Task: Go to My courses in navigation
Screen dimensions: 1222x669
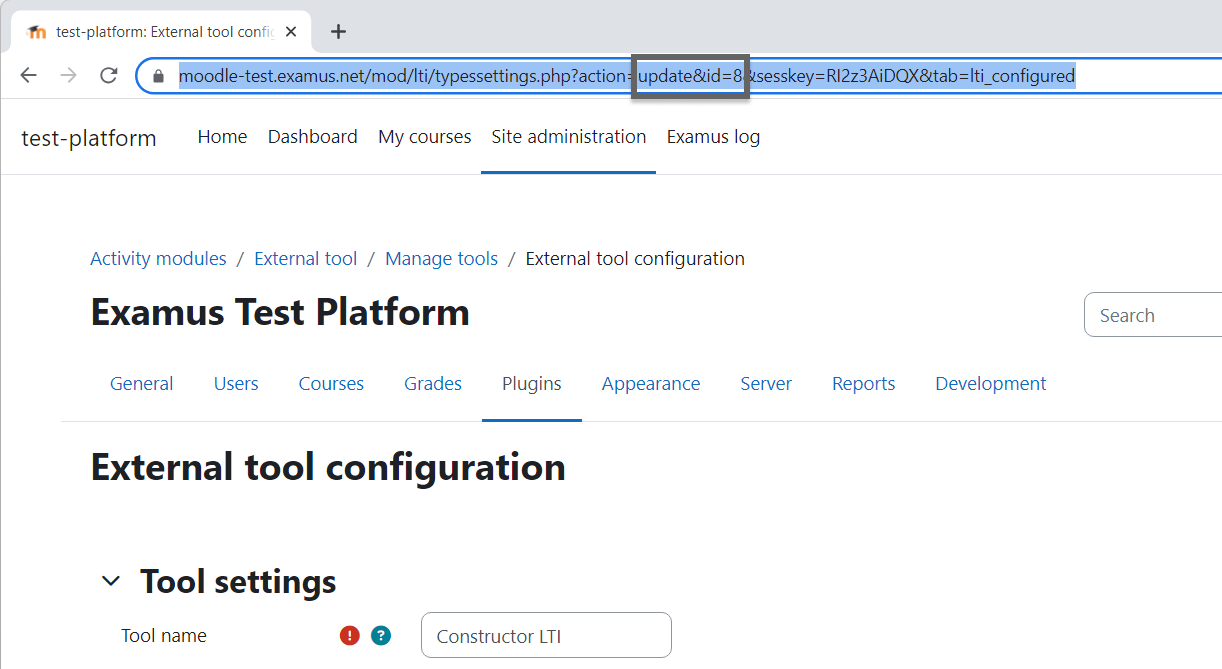Action: (x=424, y=137)
